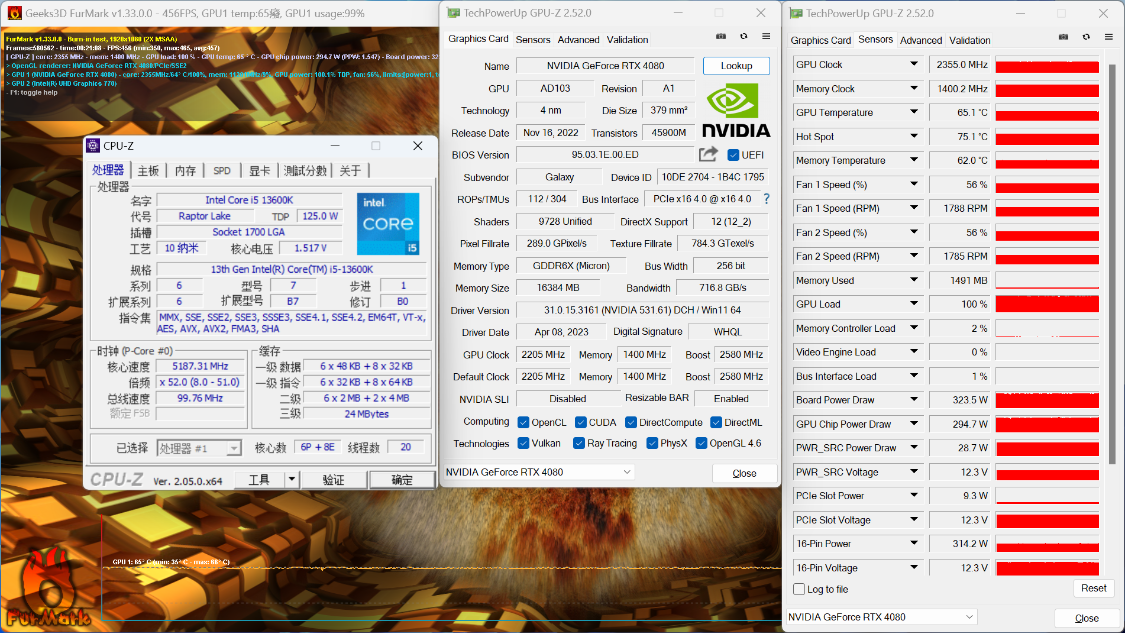Open the CPU-Z 测试分数 (Bench) tab

(305, 171)
